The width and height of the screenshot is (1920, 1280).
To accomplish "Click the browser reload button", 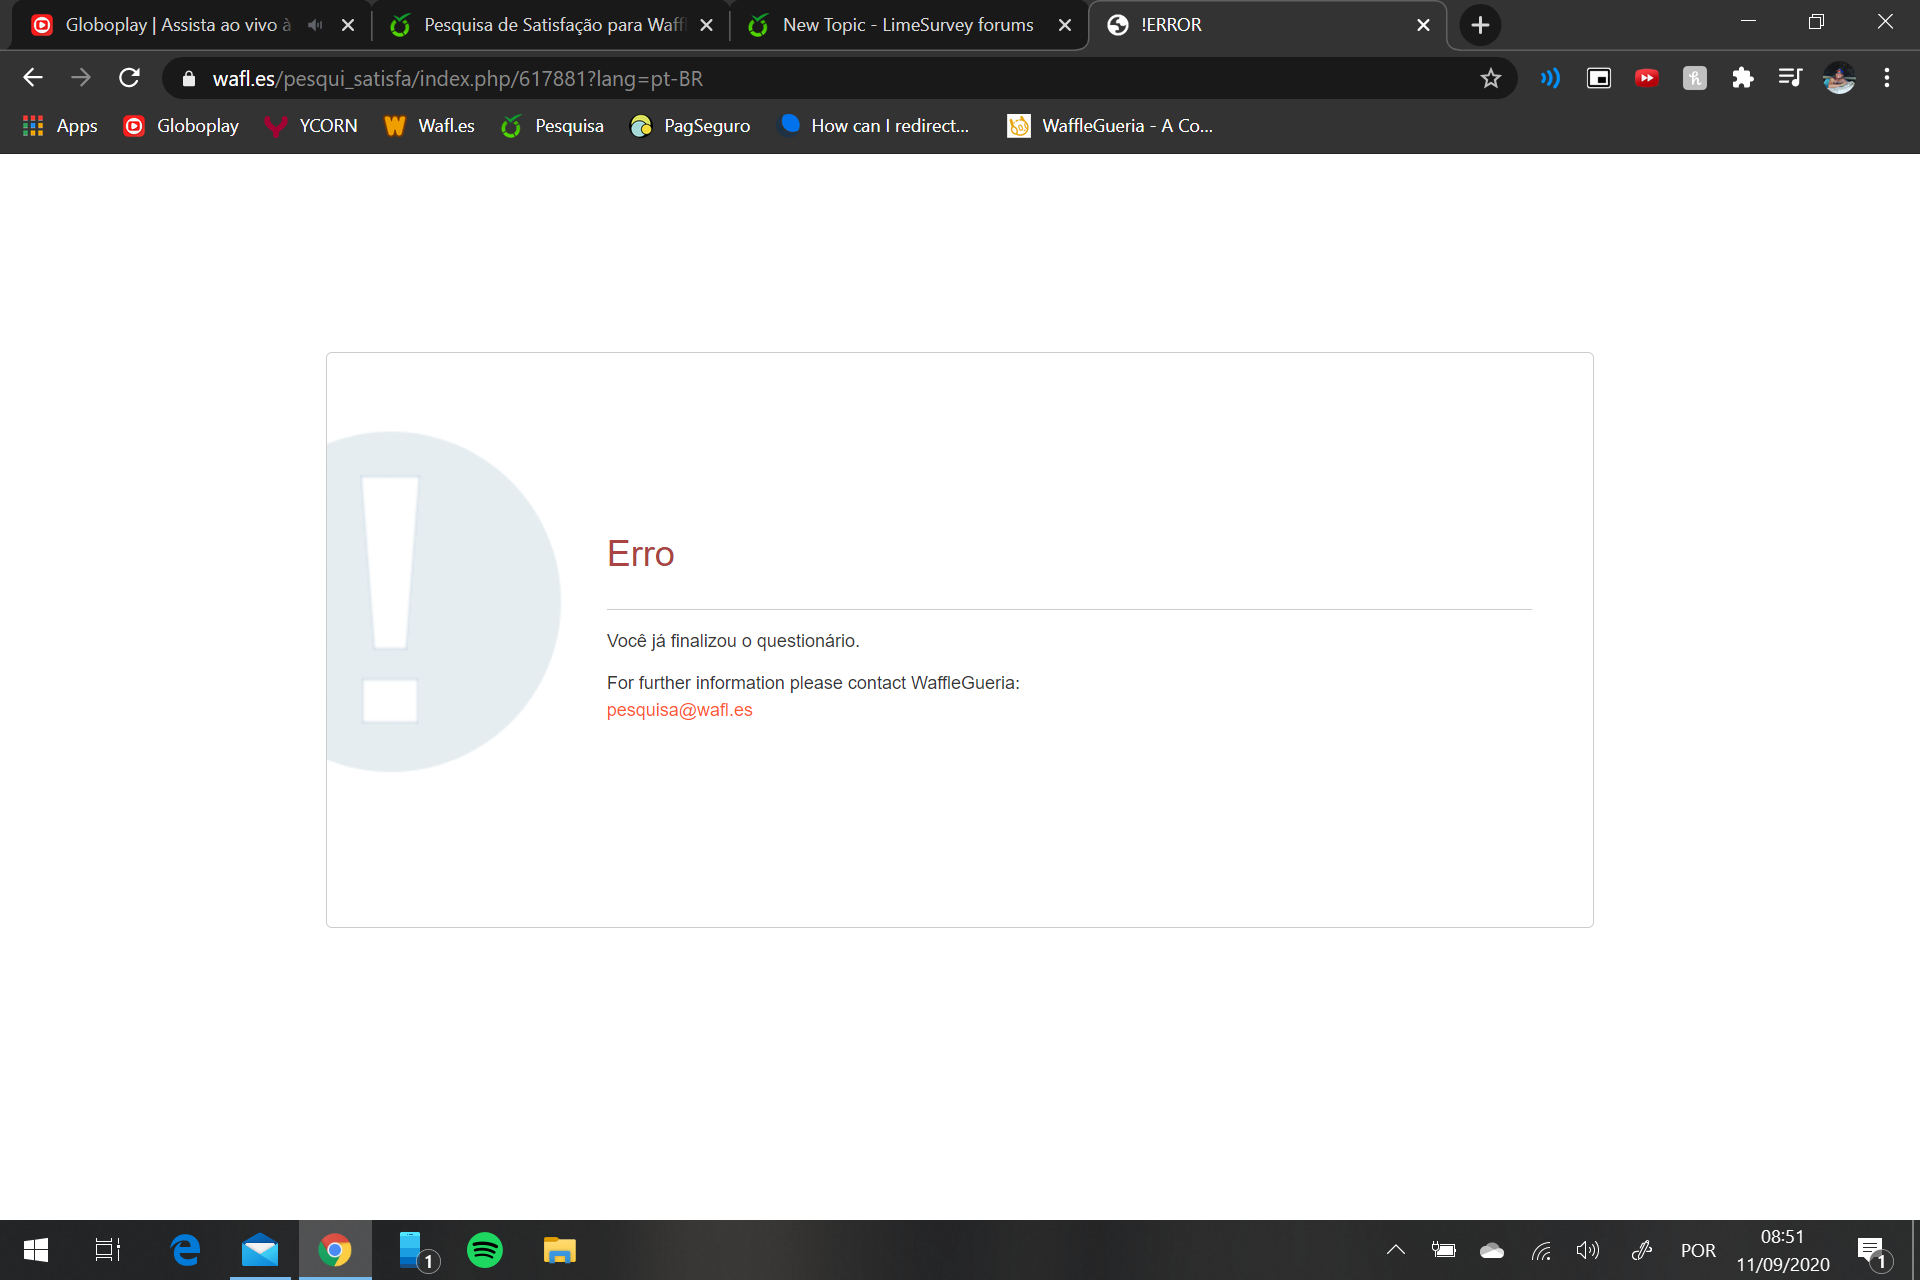I will pos(129,78).
